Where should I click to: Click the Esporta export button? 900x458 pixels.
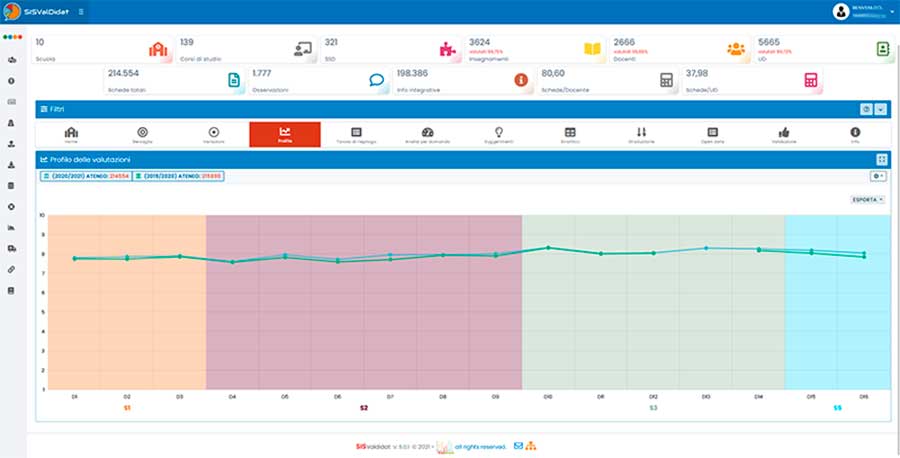tap(866, 200)
